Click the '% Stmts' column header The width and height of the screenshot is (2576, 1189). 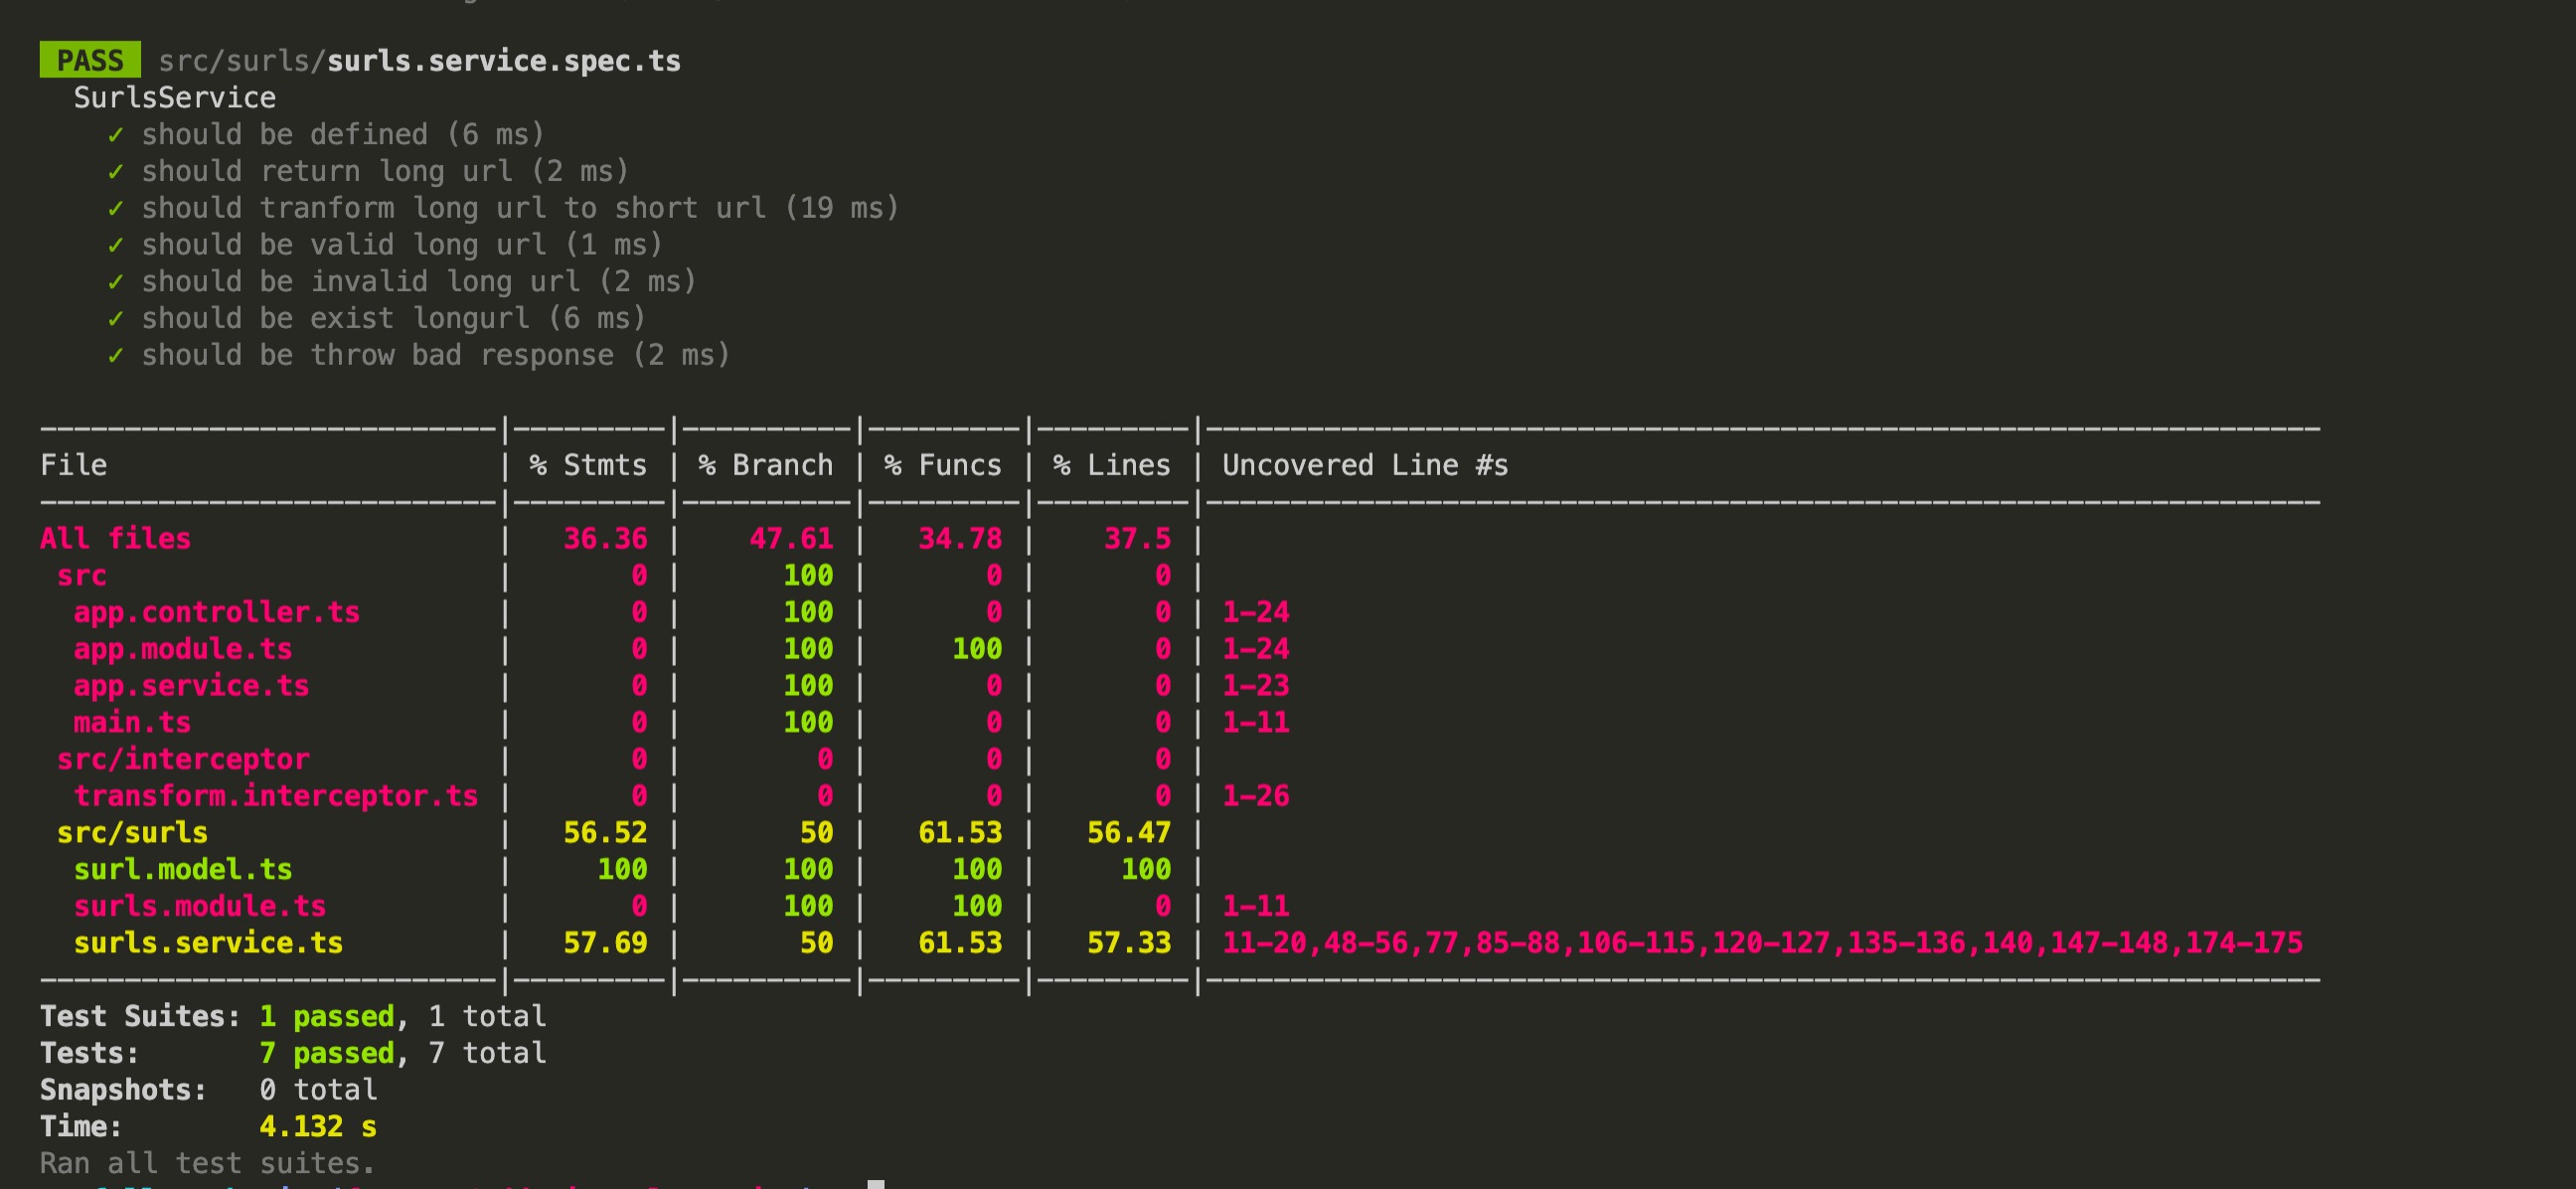(x=588, y=465)
